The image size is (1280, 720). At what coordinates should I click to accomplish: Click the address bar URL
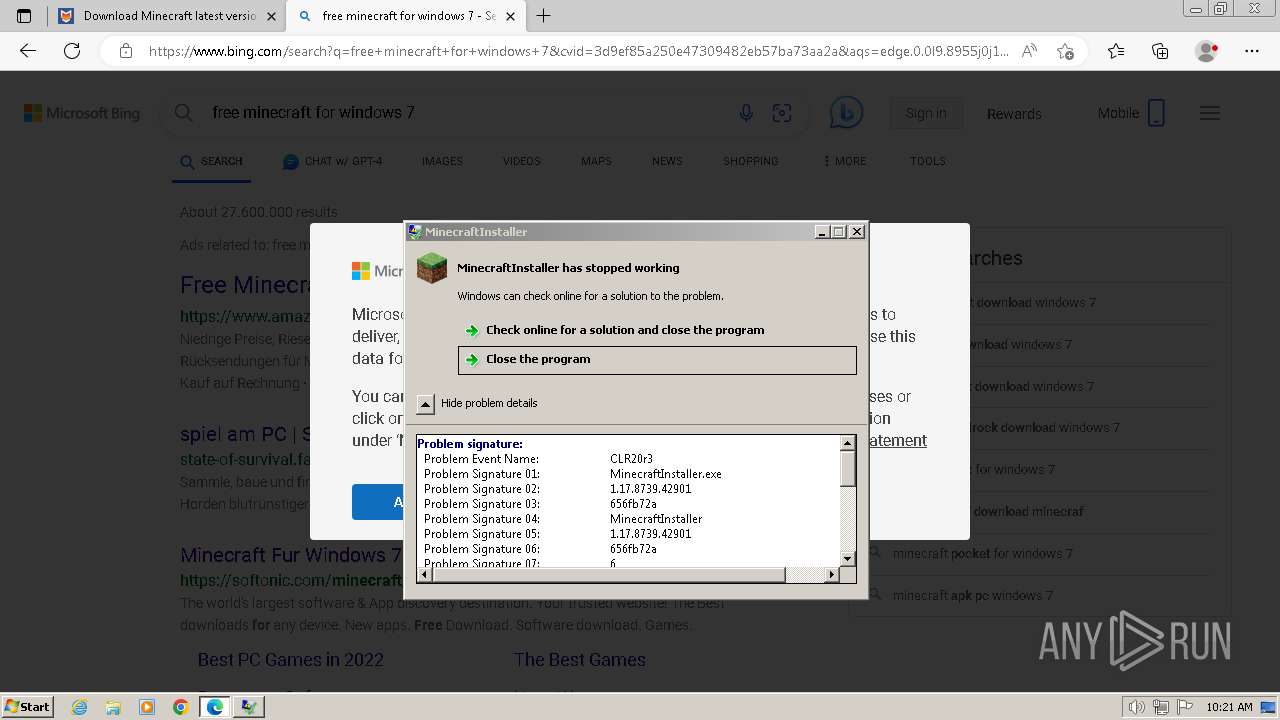coord(578,51)
